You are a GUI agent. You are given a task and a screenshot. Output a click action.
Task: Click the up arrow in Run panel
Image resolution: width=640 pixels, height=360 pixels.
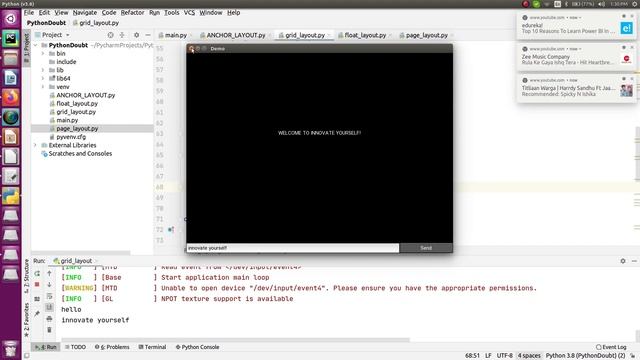click(x=49, y=273)
